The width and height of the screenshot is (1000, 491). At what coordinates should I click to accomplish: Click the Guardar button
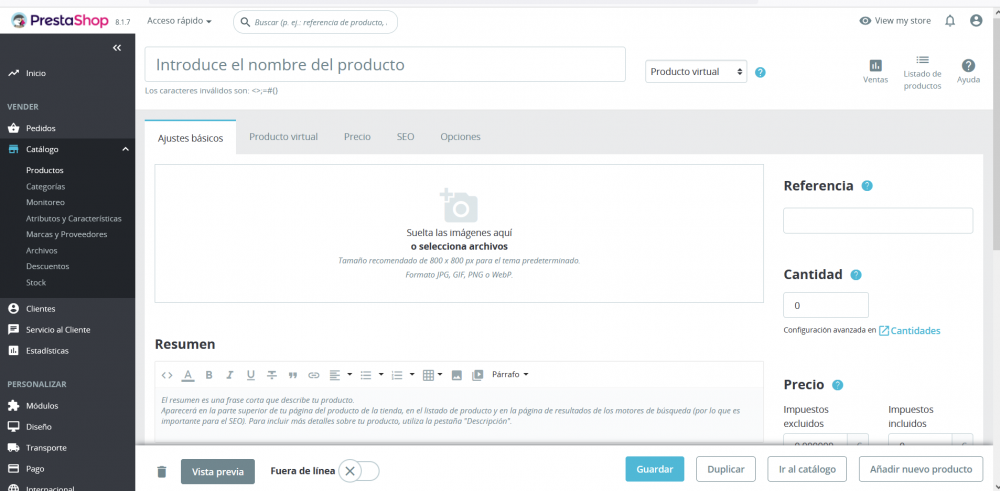point(655,469)
